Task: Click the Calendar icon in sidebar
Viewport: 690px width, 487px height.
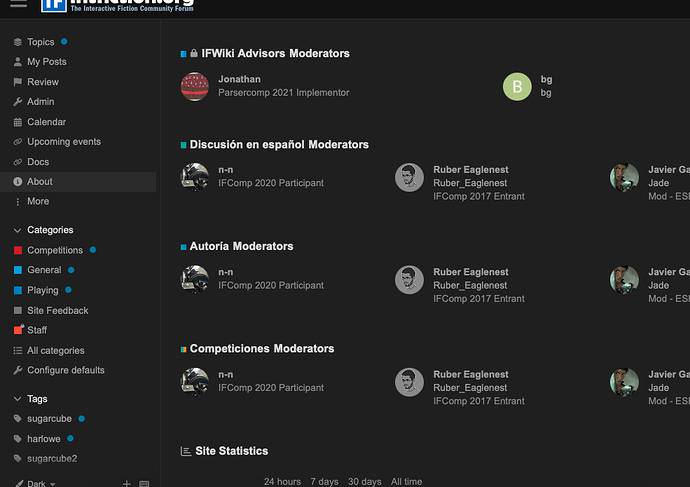Action: pos(18,122)
